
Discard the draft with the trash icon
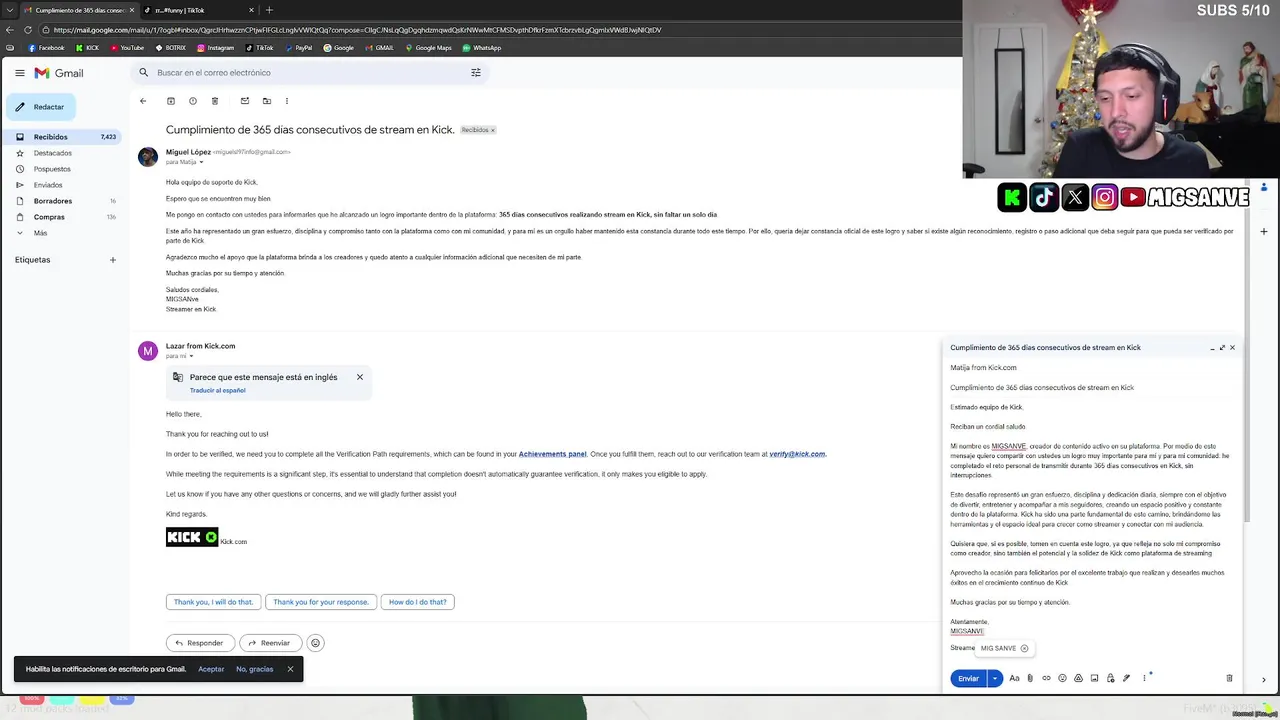point(1229,678)
